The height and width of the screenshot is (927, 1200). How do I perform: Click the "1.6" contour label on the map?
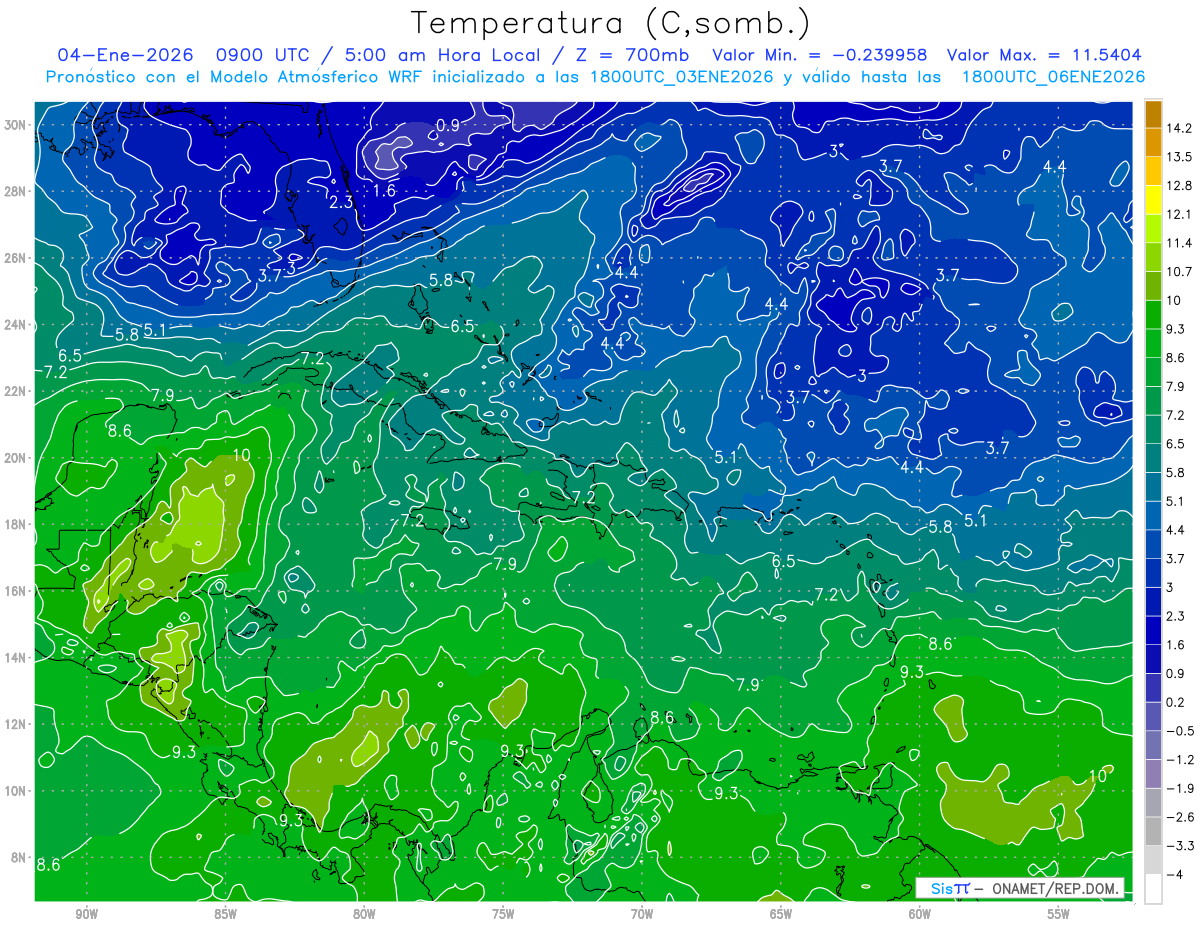coord(385,190)
